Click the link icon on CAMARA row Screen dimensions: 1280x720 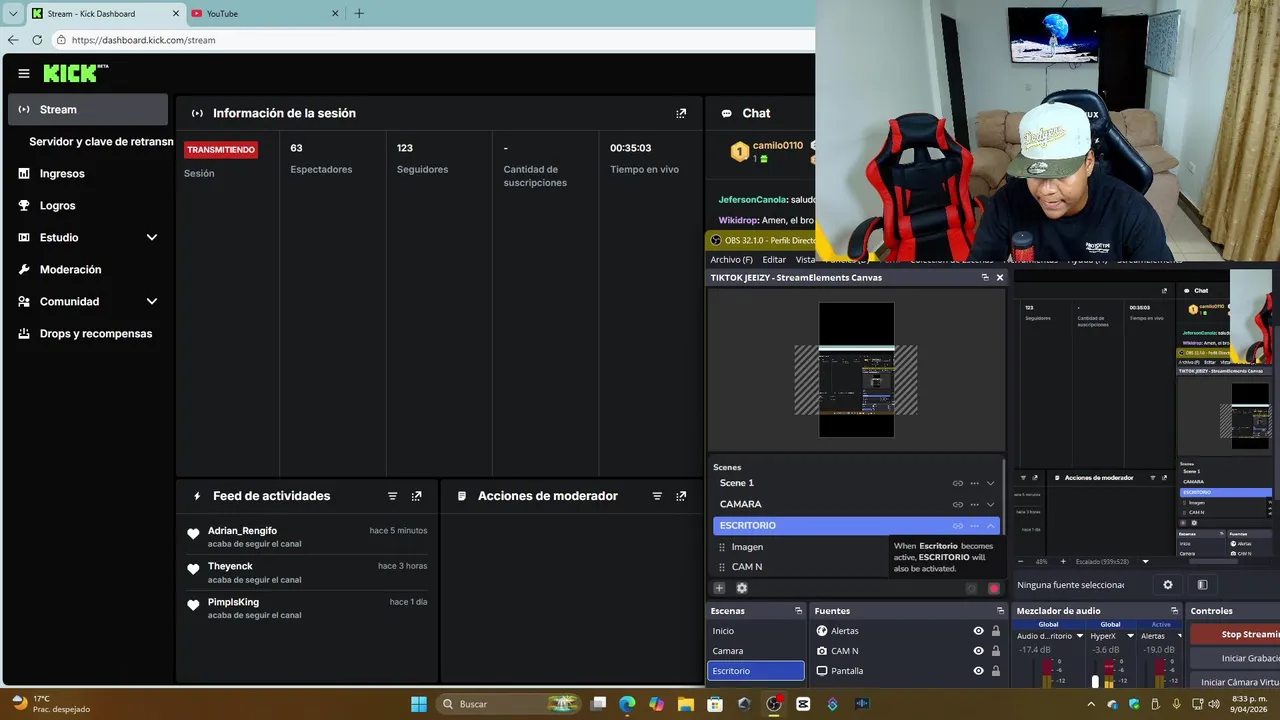coord(958,504)
